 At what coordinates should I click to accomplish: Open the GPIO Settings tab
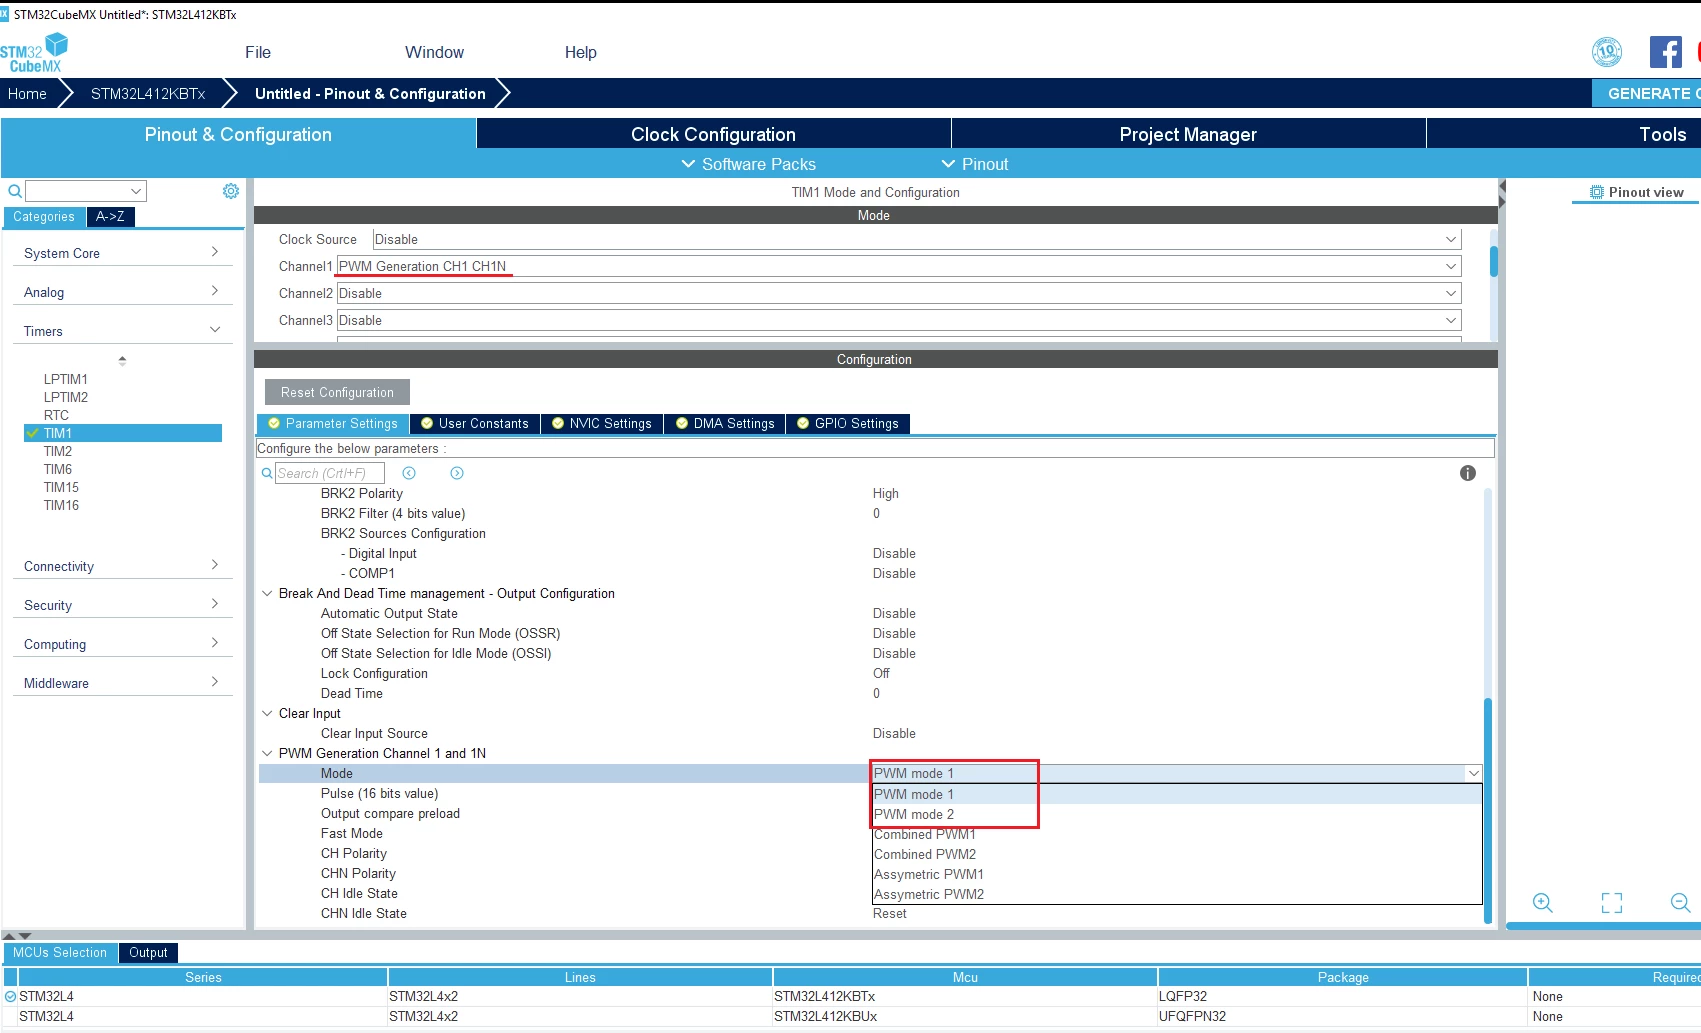pos(848,424)
